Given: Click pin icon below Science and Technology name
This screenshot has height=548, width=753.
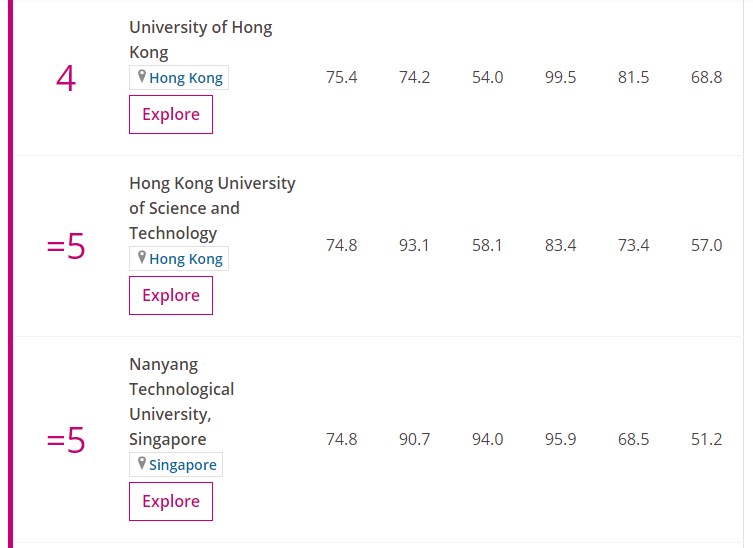Looking at the screenshot, I should tap(142, 258).
